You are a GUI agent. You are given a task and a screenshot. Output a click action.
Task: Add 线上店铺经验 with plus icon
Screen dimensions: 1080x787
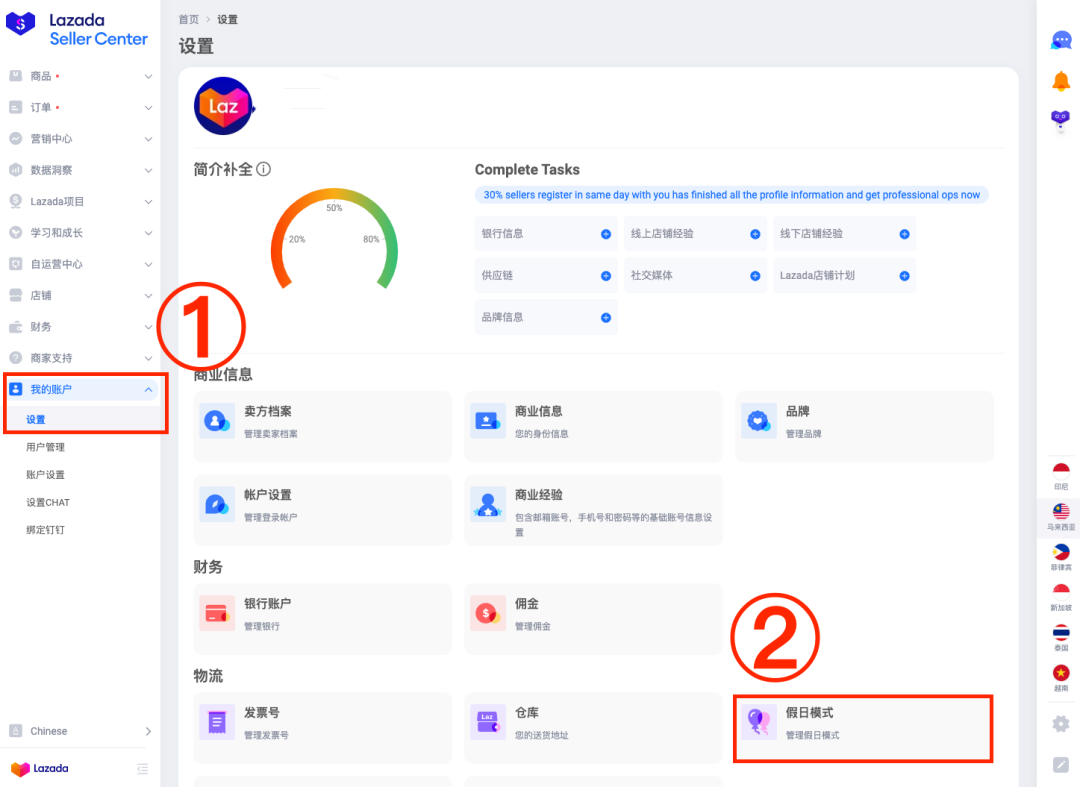755,234
